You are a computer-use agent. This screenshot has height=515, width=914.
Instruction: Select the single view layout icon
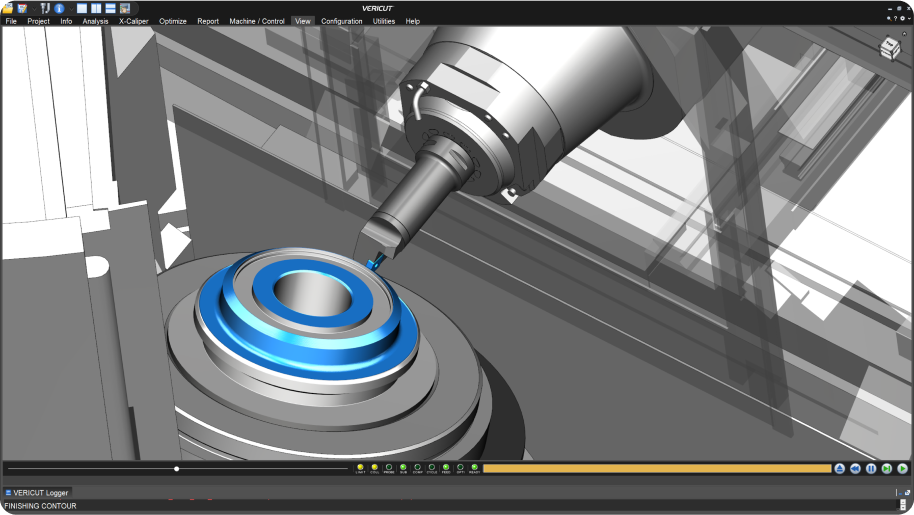82,8
